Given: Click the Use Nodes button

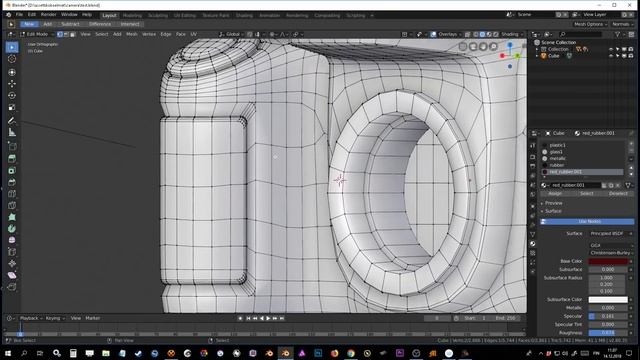Looking at the screenshot, I should [588, 222].
